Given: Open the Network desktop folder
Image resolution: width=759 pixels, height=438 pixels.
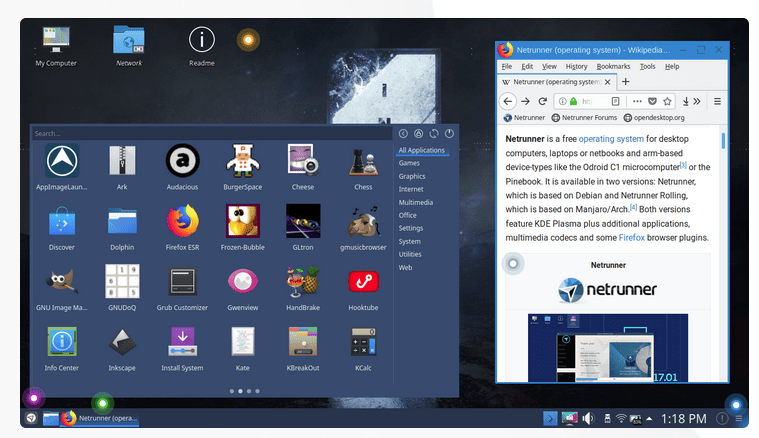Looking at the screenshot, I should click(x=129, y=47).
